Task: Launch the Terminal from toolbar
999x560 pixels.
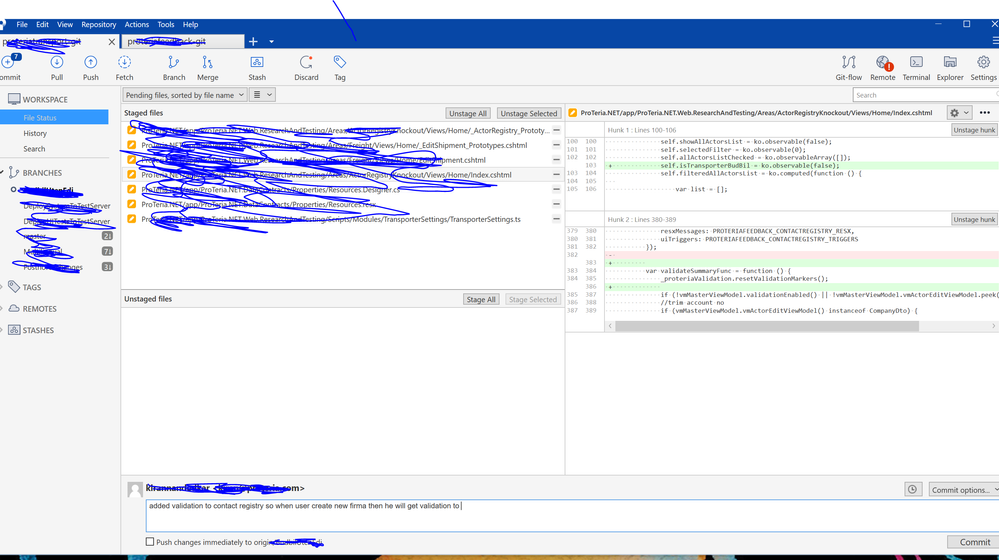Action: tap(916, 68)
